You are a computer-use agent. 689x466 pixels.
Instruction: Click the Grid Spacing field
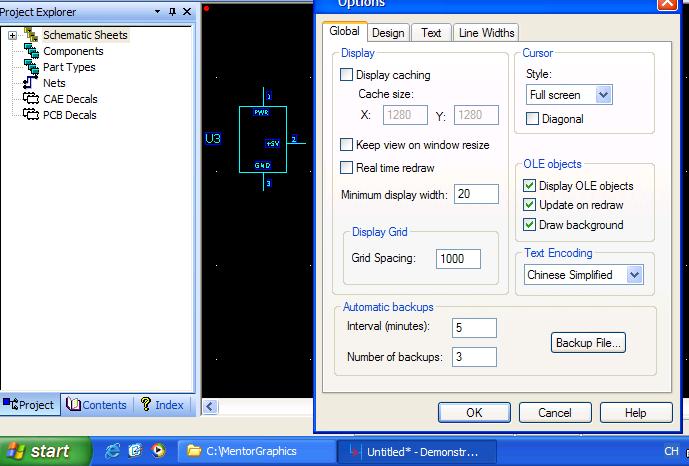458,259
